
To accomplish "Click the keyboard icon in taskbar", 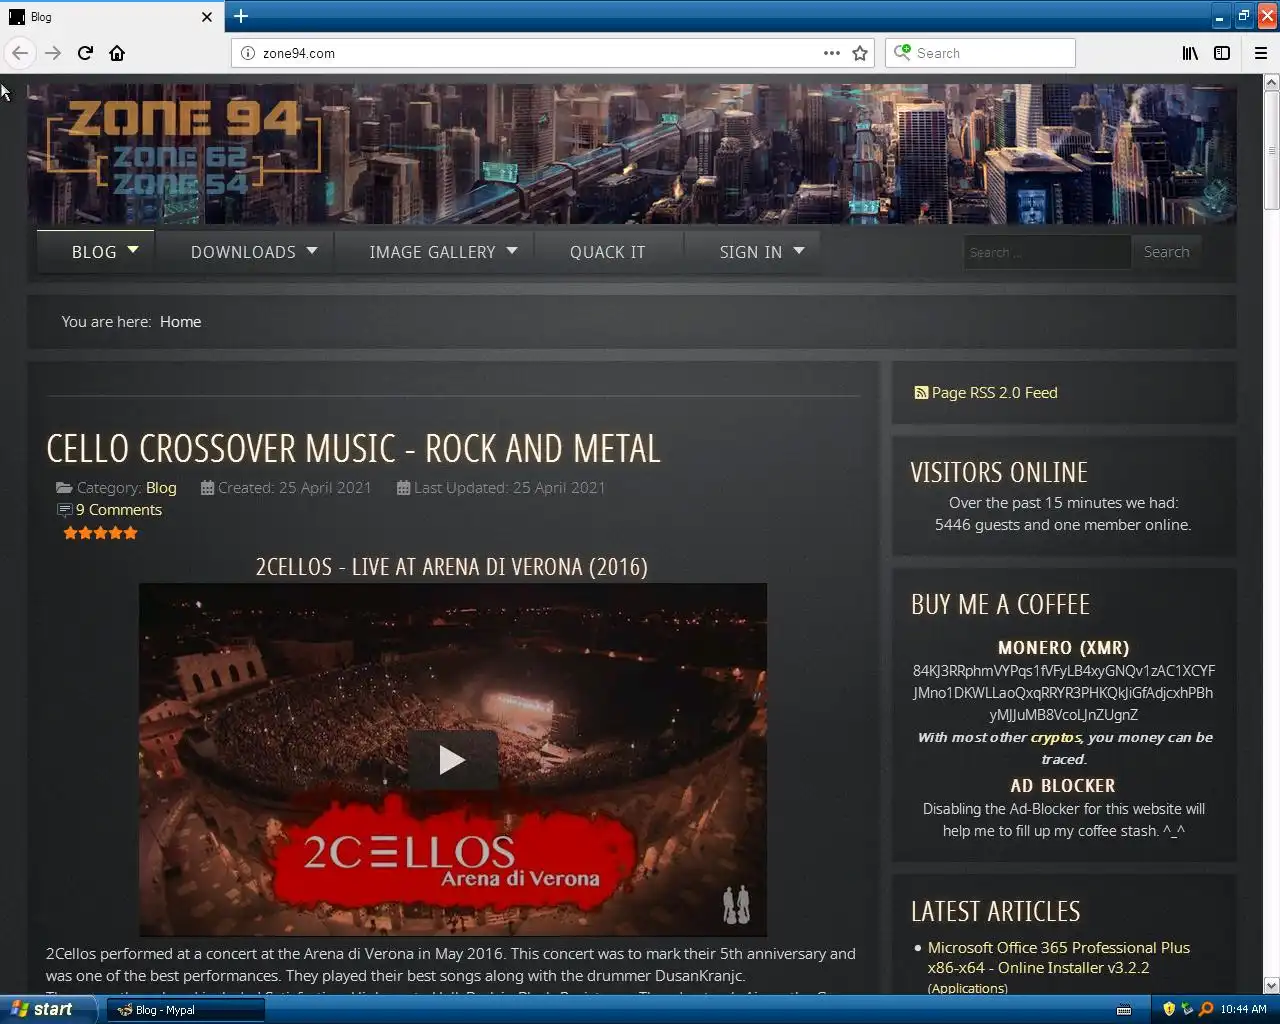I will (1124, 1009).
